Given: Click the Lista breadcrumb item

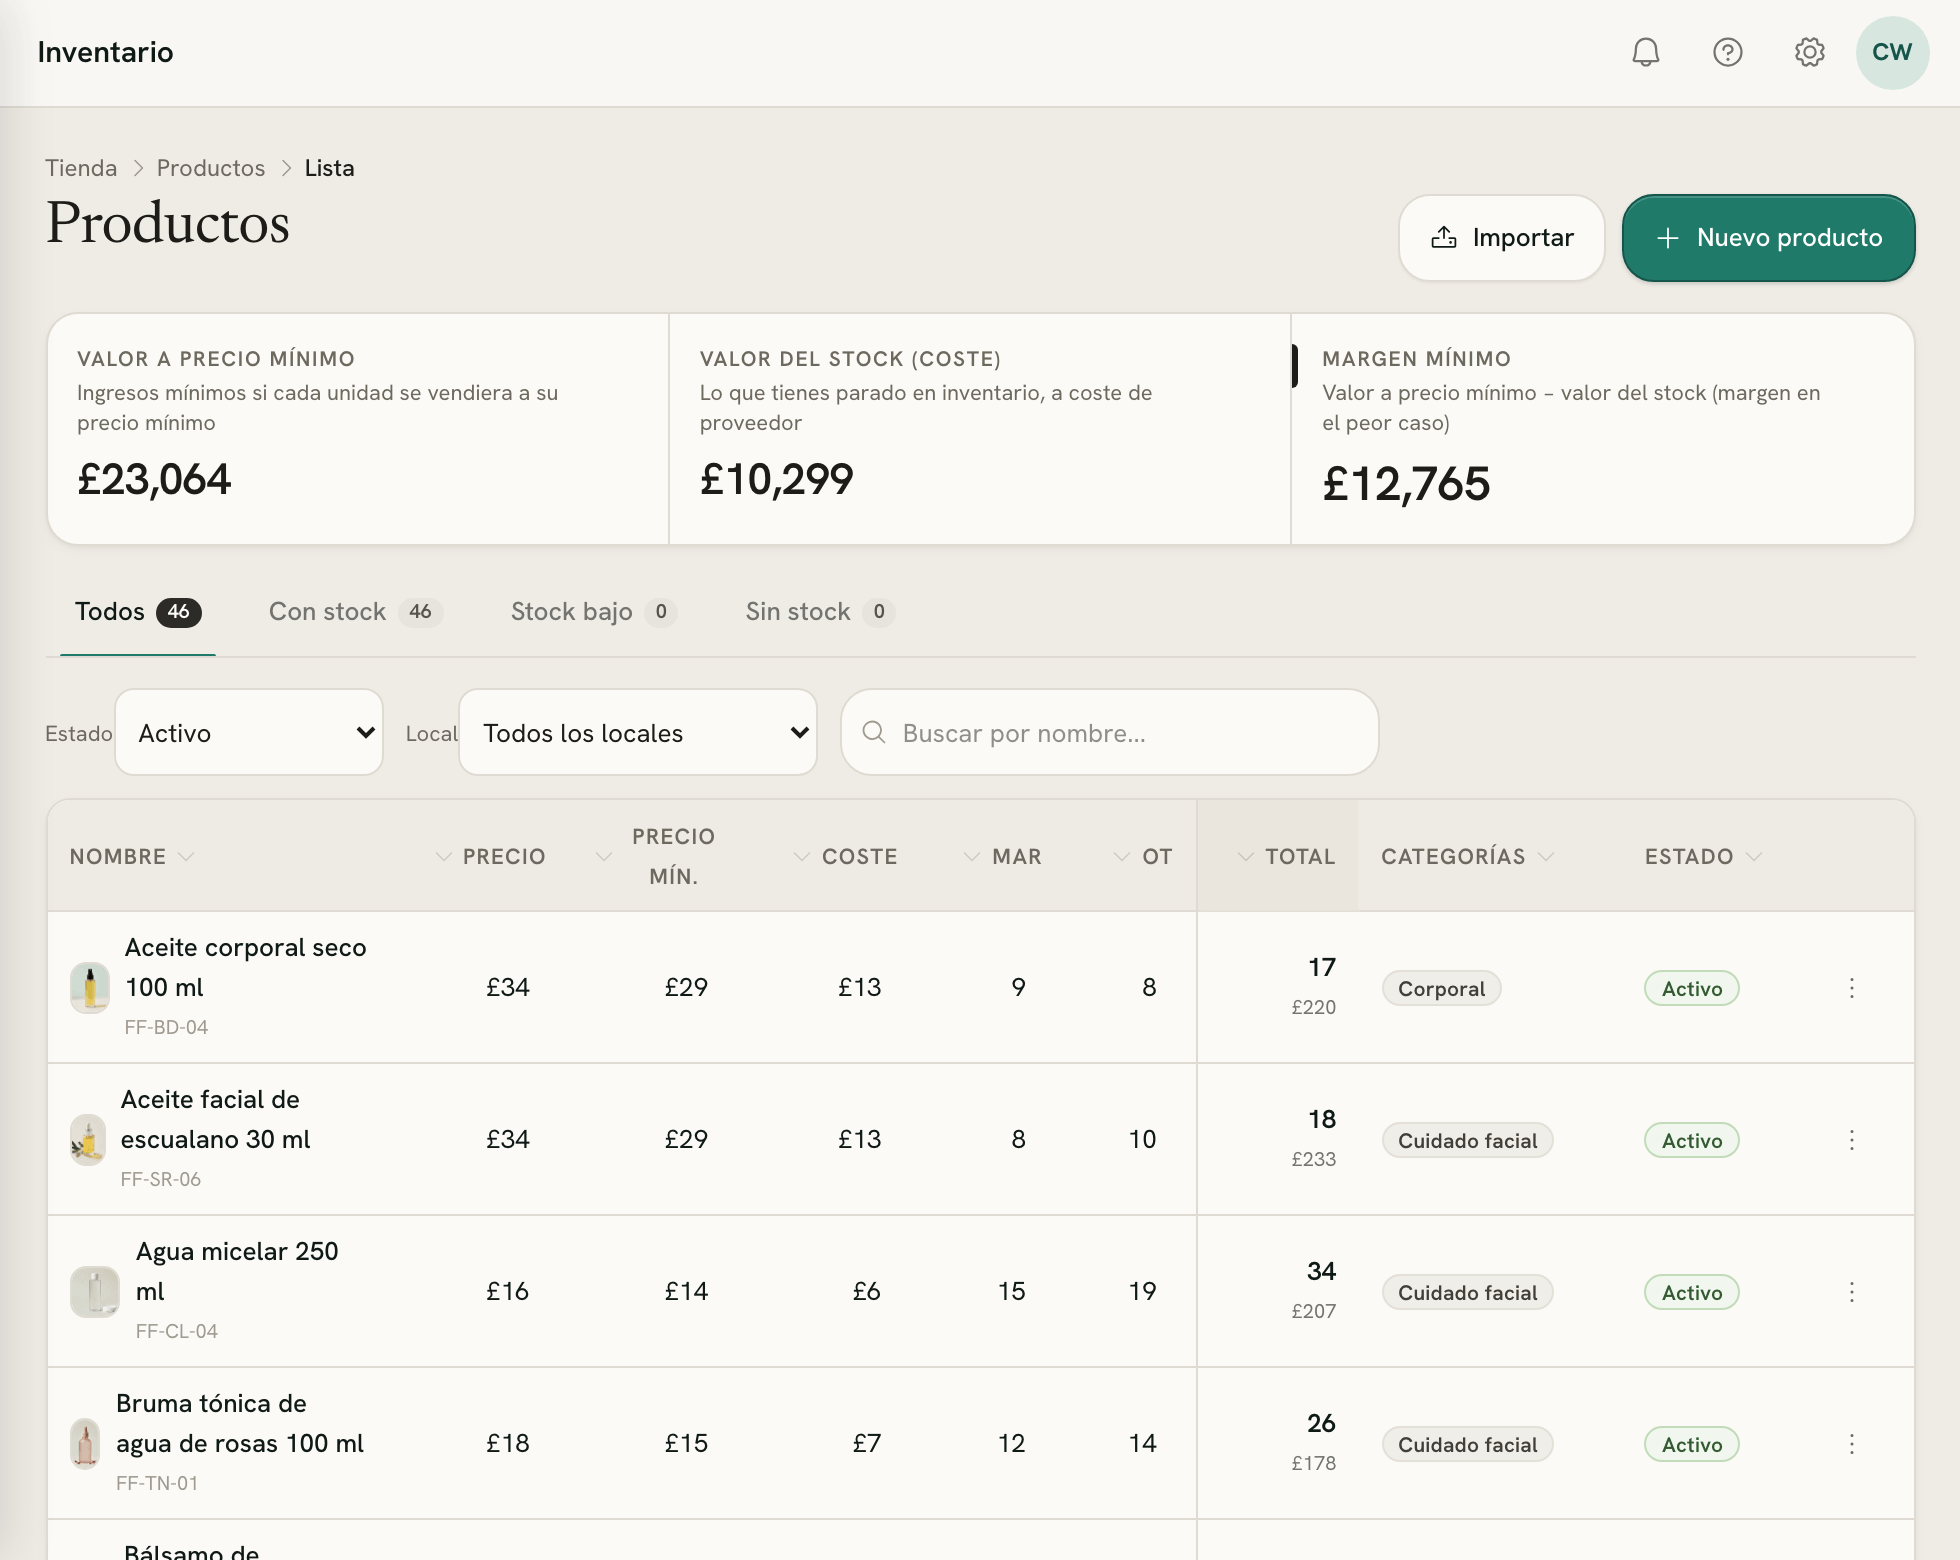Looking at the screenshot, I should pyautogui.click(x=329, y=168).
